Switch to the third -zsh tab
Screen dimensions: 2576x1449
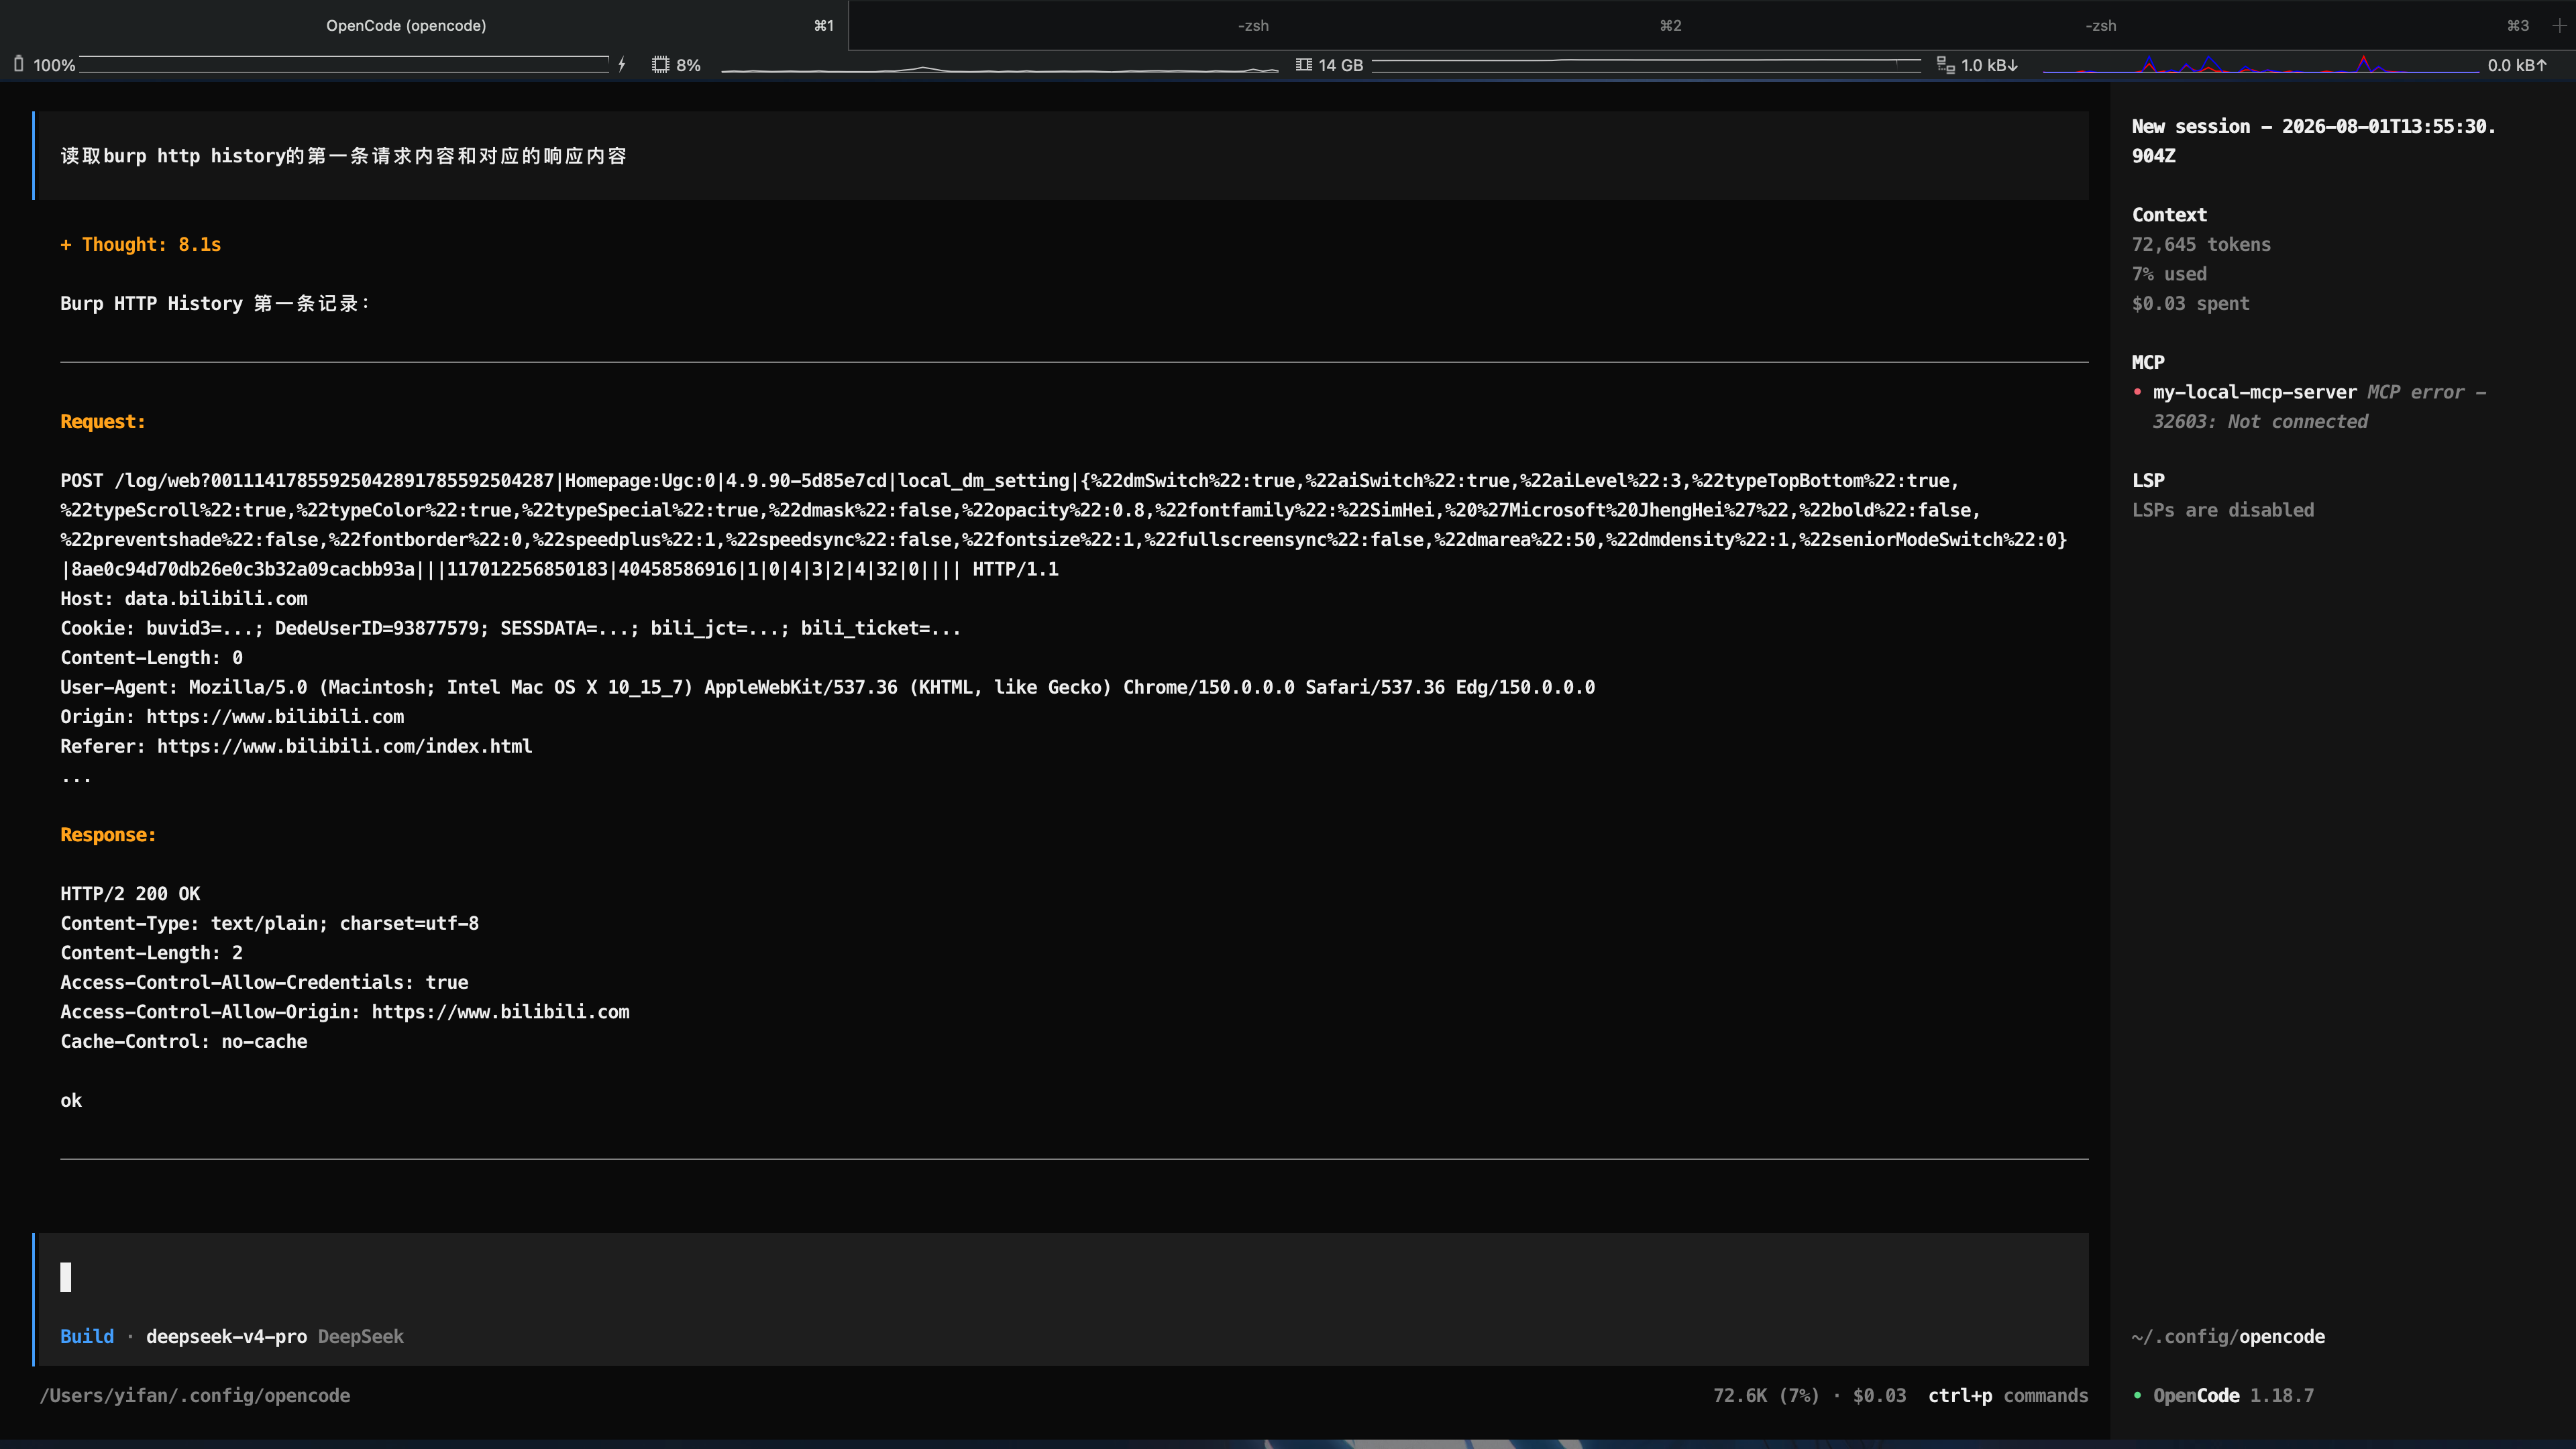(2101, 25)
